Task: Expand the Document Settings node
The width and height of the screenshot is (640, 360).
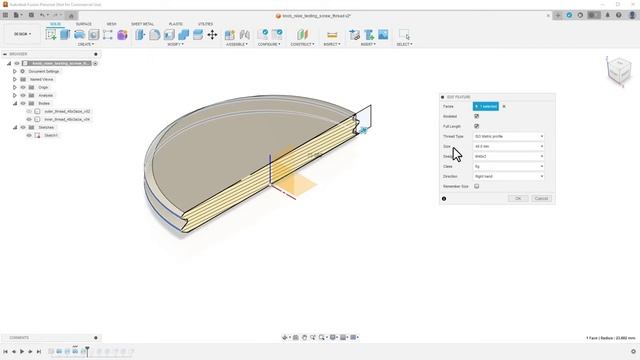Action: point(15,71)
